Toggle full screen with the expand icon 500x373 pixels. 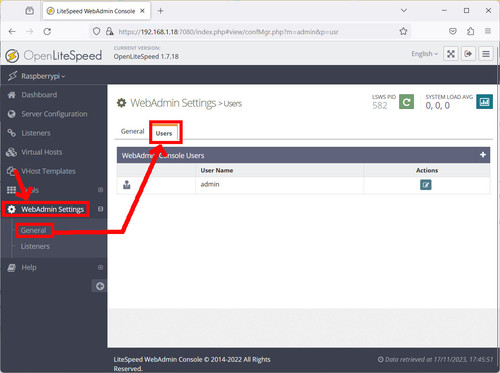pyautogui.click(x=451, y=54)
